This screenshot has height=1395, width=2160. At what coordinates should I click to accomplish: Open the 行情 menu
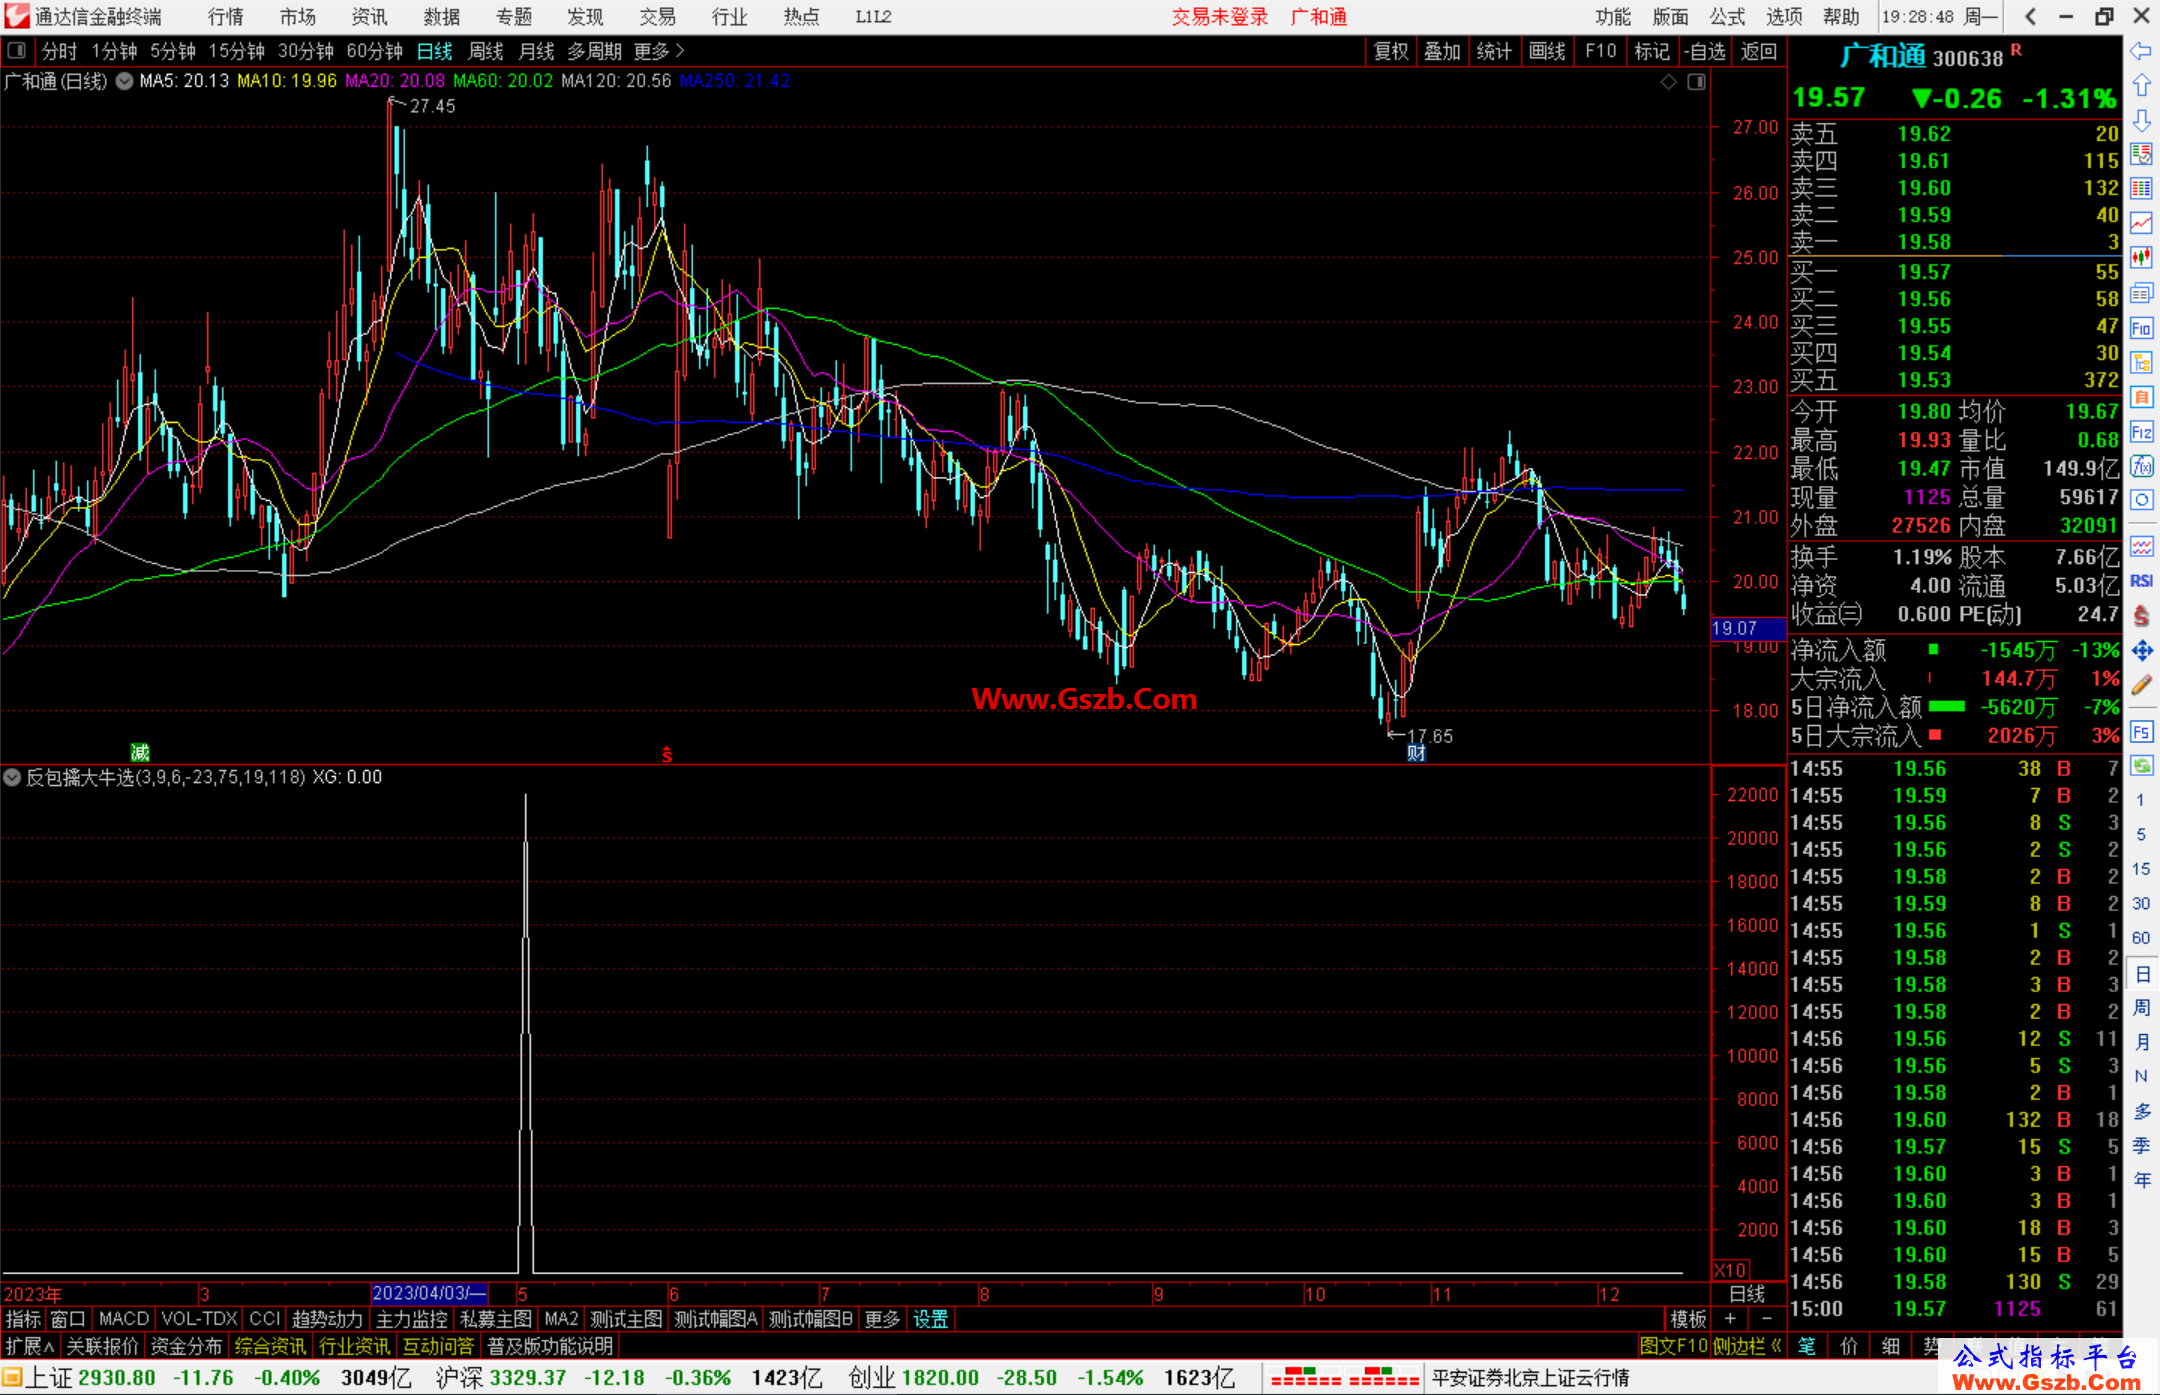pos(225,16)
